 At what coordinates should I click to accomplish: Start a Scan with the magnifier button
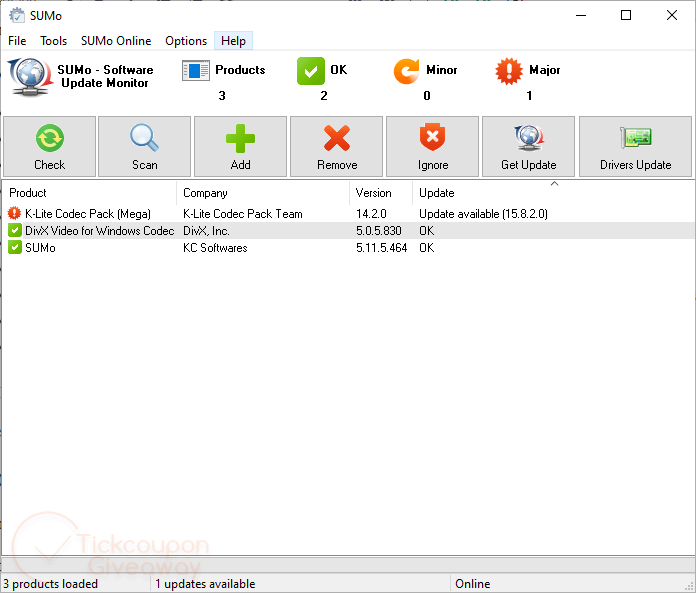144,147
